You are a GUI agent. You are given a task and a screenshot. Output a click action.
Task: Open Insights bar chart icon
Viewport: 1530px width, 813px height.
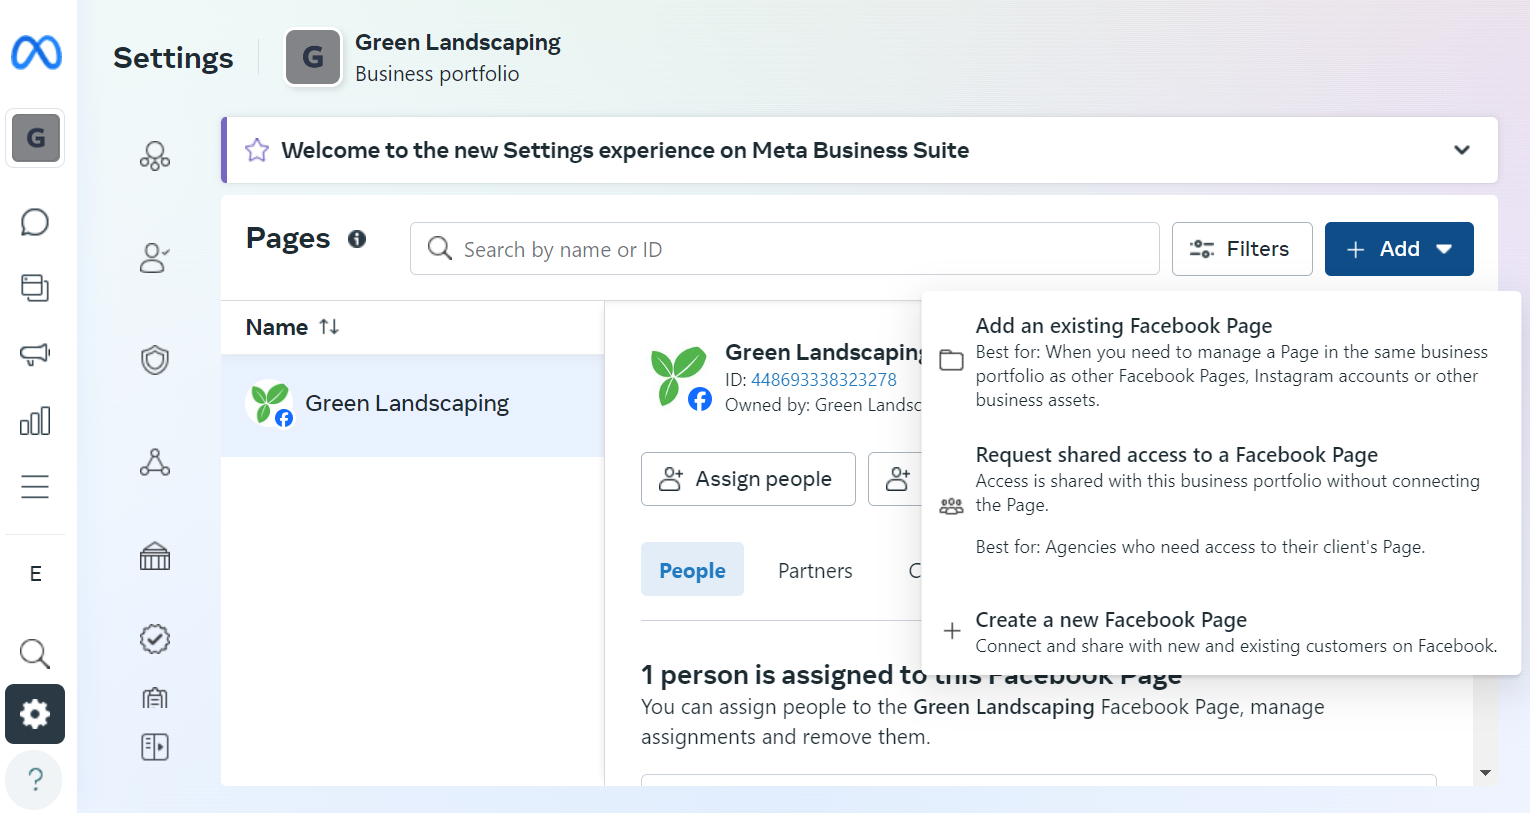click(35, 421)
